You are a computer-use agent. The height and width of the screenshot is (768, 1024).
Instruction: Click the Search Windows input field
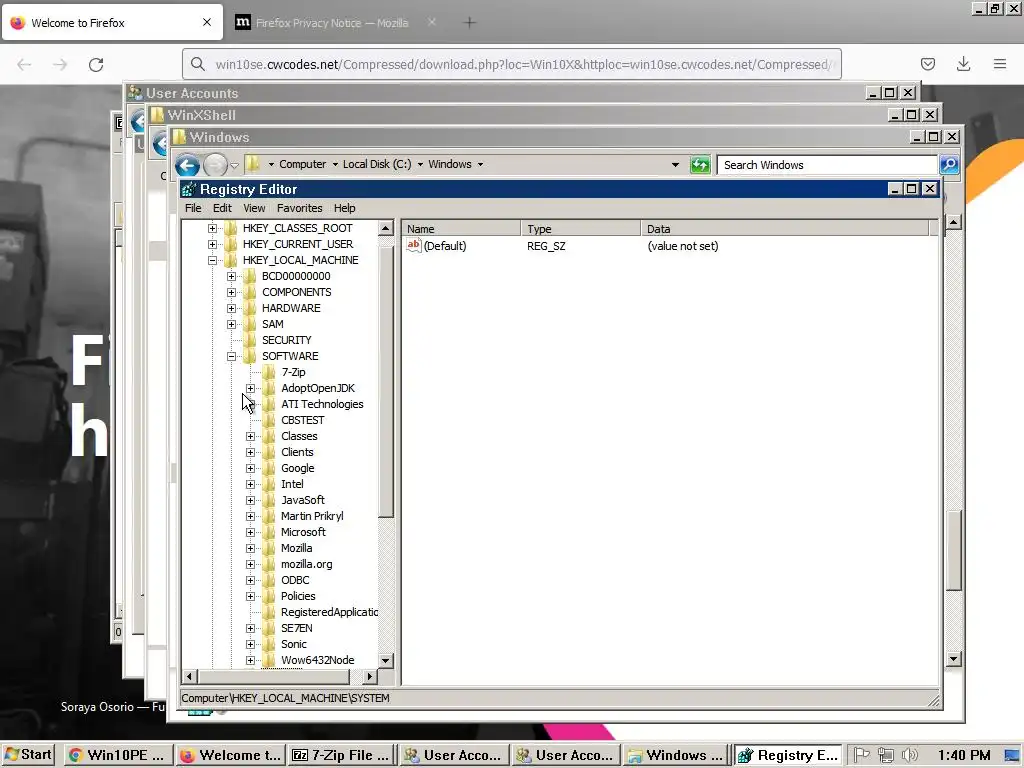[827, 165]
